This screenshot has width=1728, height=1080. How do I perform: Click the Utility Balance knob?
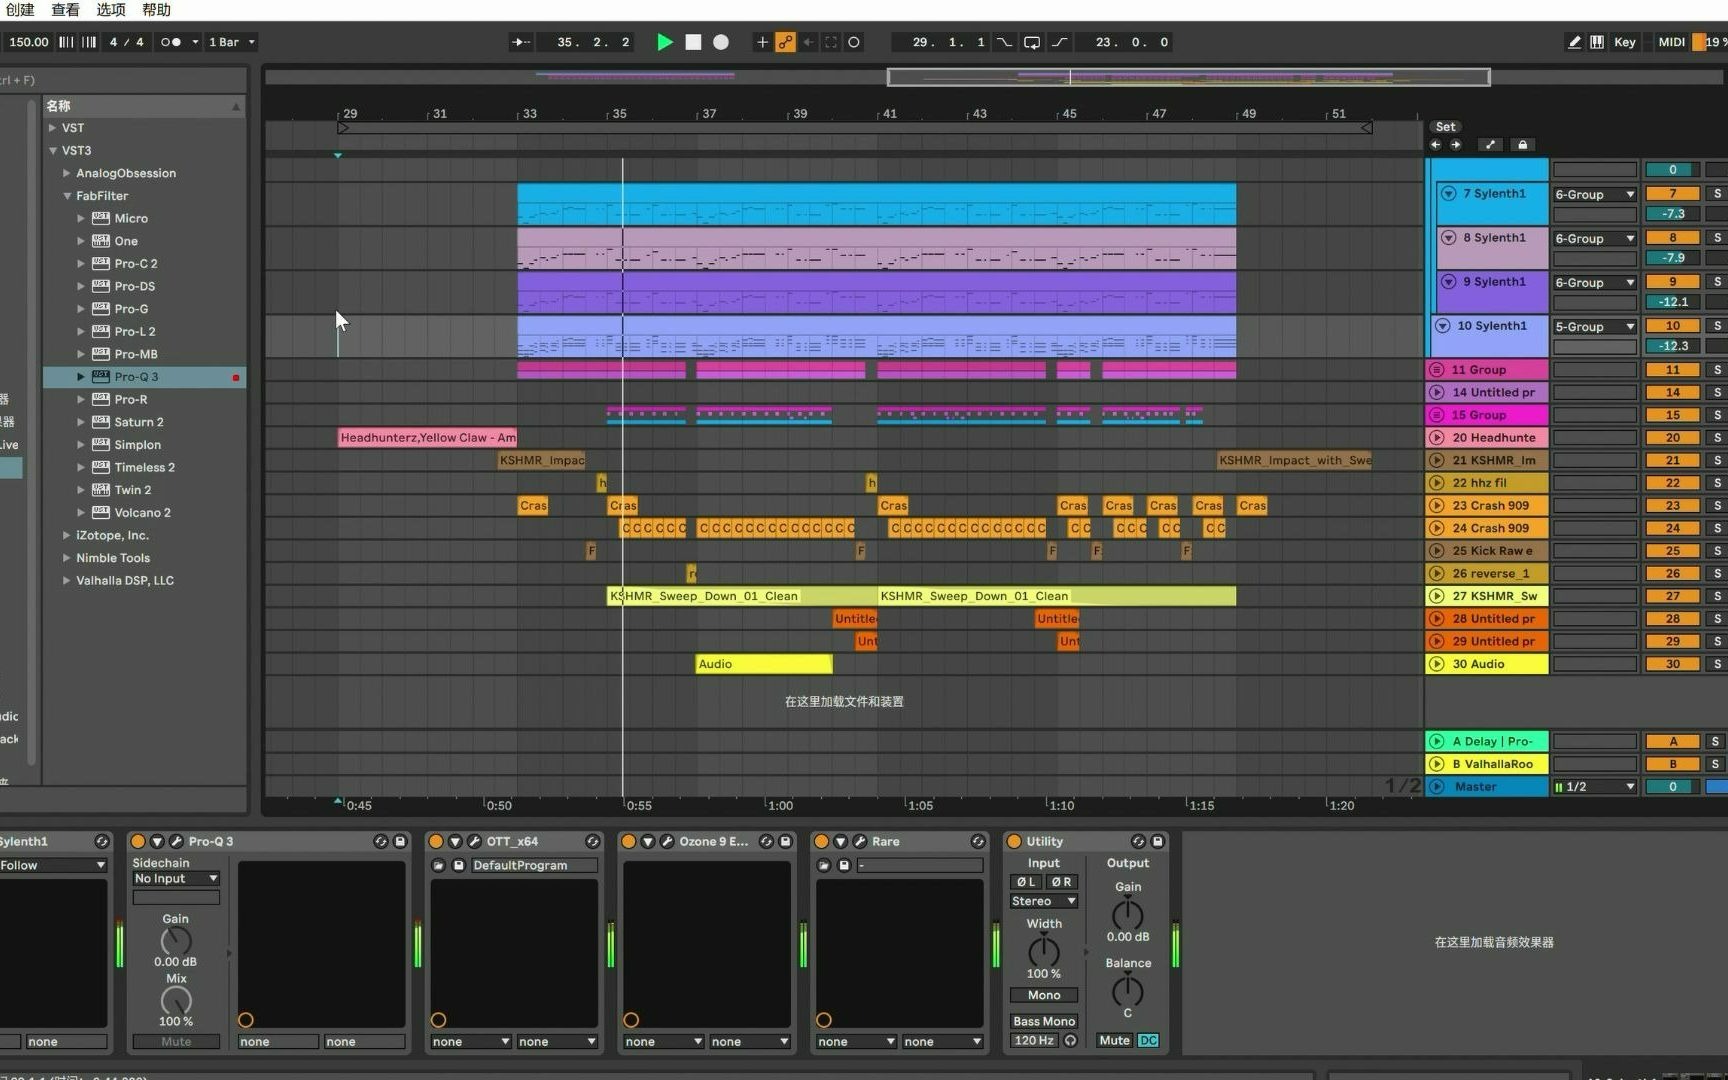pos(1127,990)
